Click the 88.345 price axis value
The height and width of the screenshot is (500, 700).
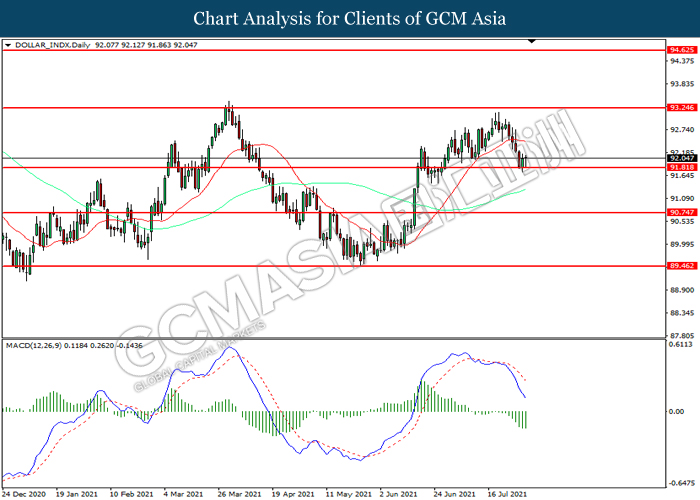[682, 313]
